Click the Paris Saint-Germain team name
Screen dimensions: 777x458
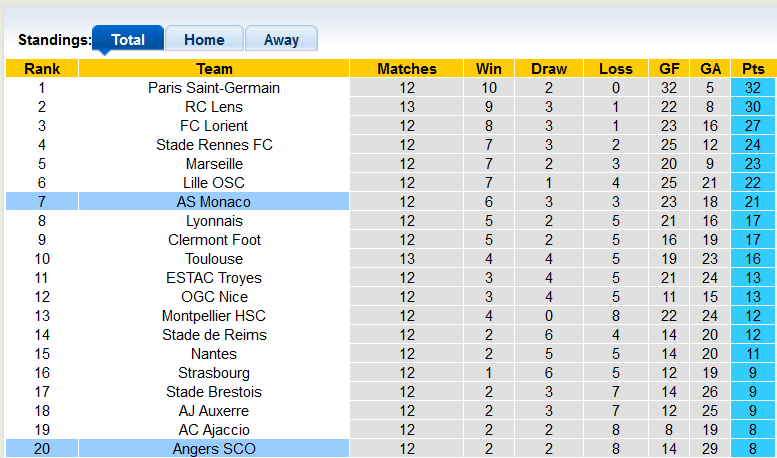point(214,88)
